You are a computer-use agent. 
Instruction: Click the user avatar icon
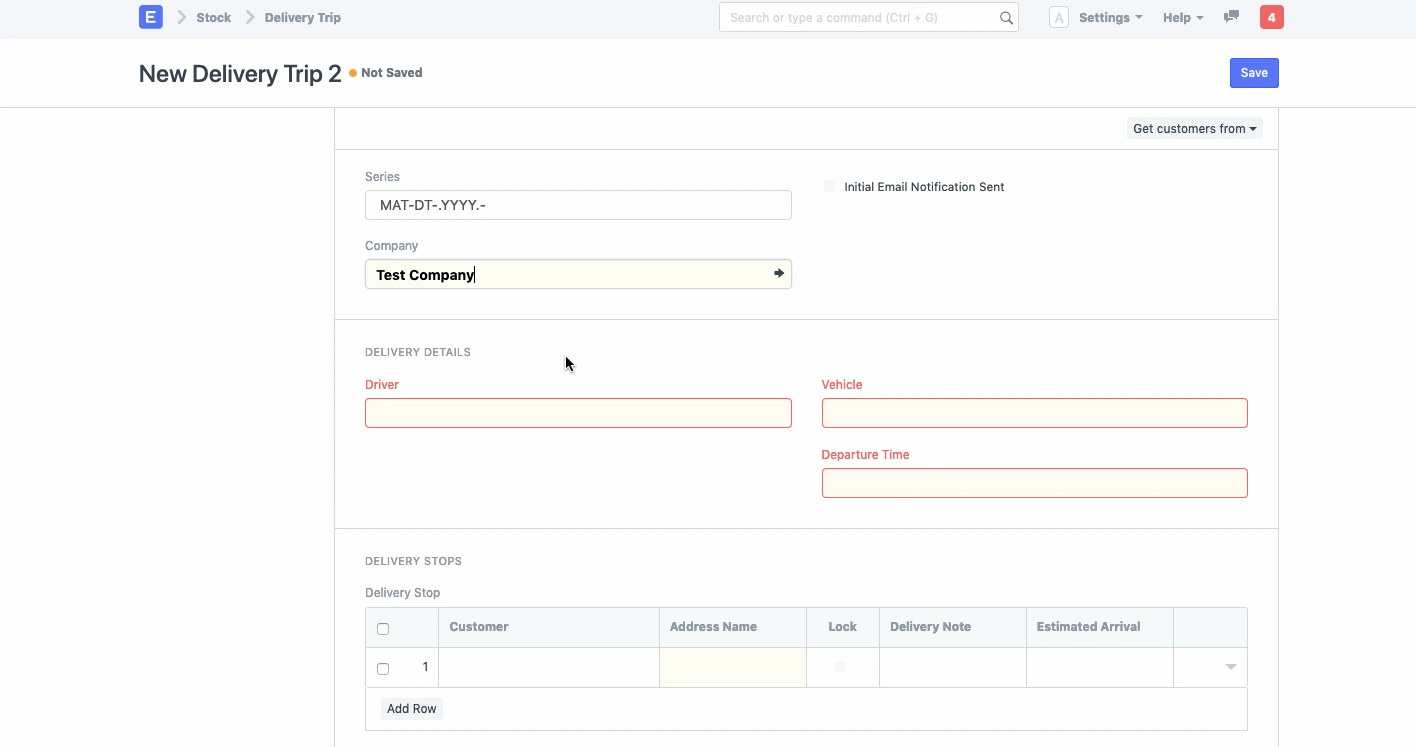coord(1058,18)
